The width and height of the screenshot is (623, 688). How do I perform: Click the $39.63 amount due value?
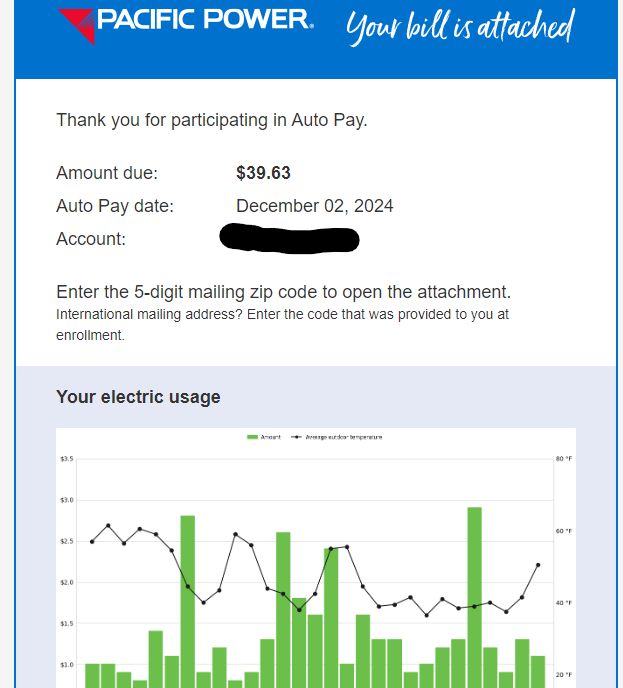(263, 173)
